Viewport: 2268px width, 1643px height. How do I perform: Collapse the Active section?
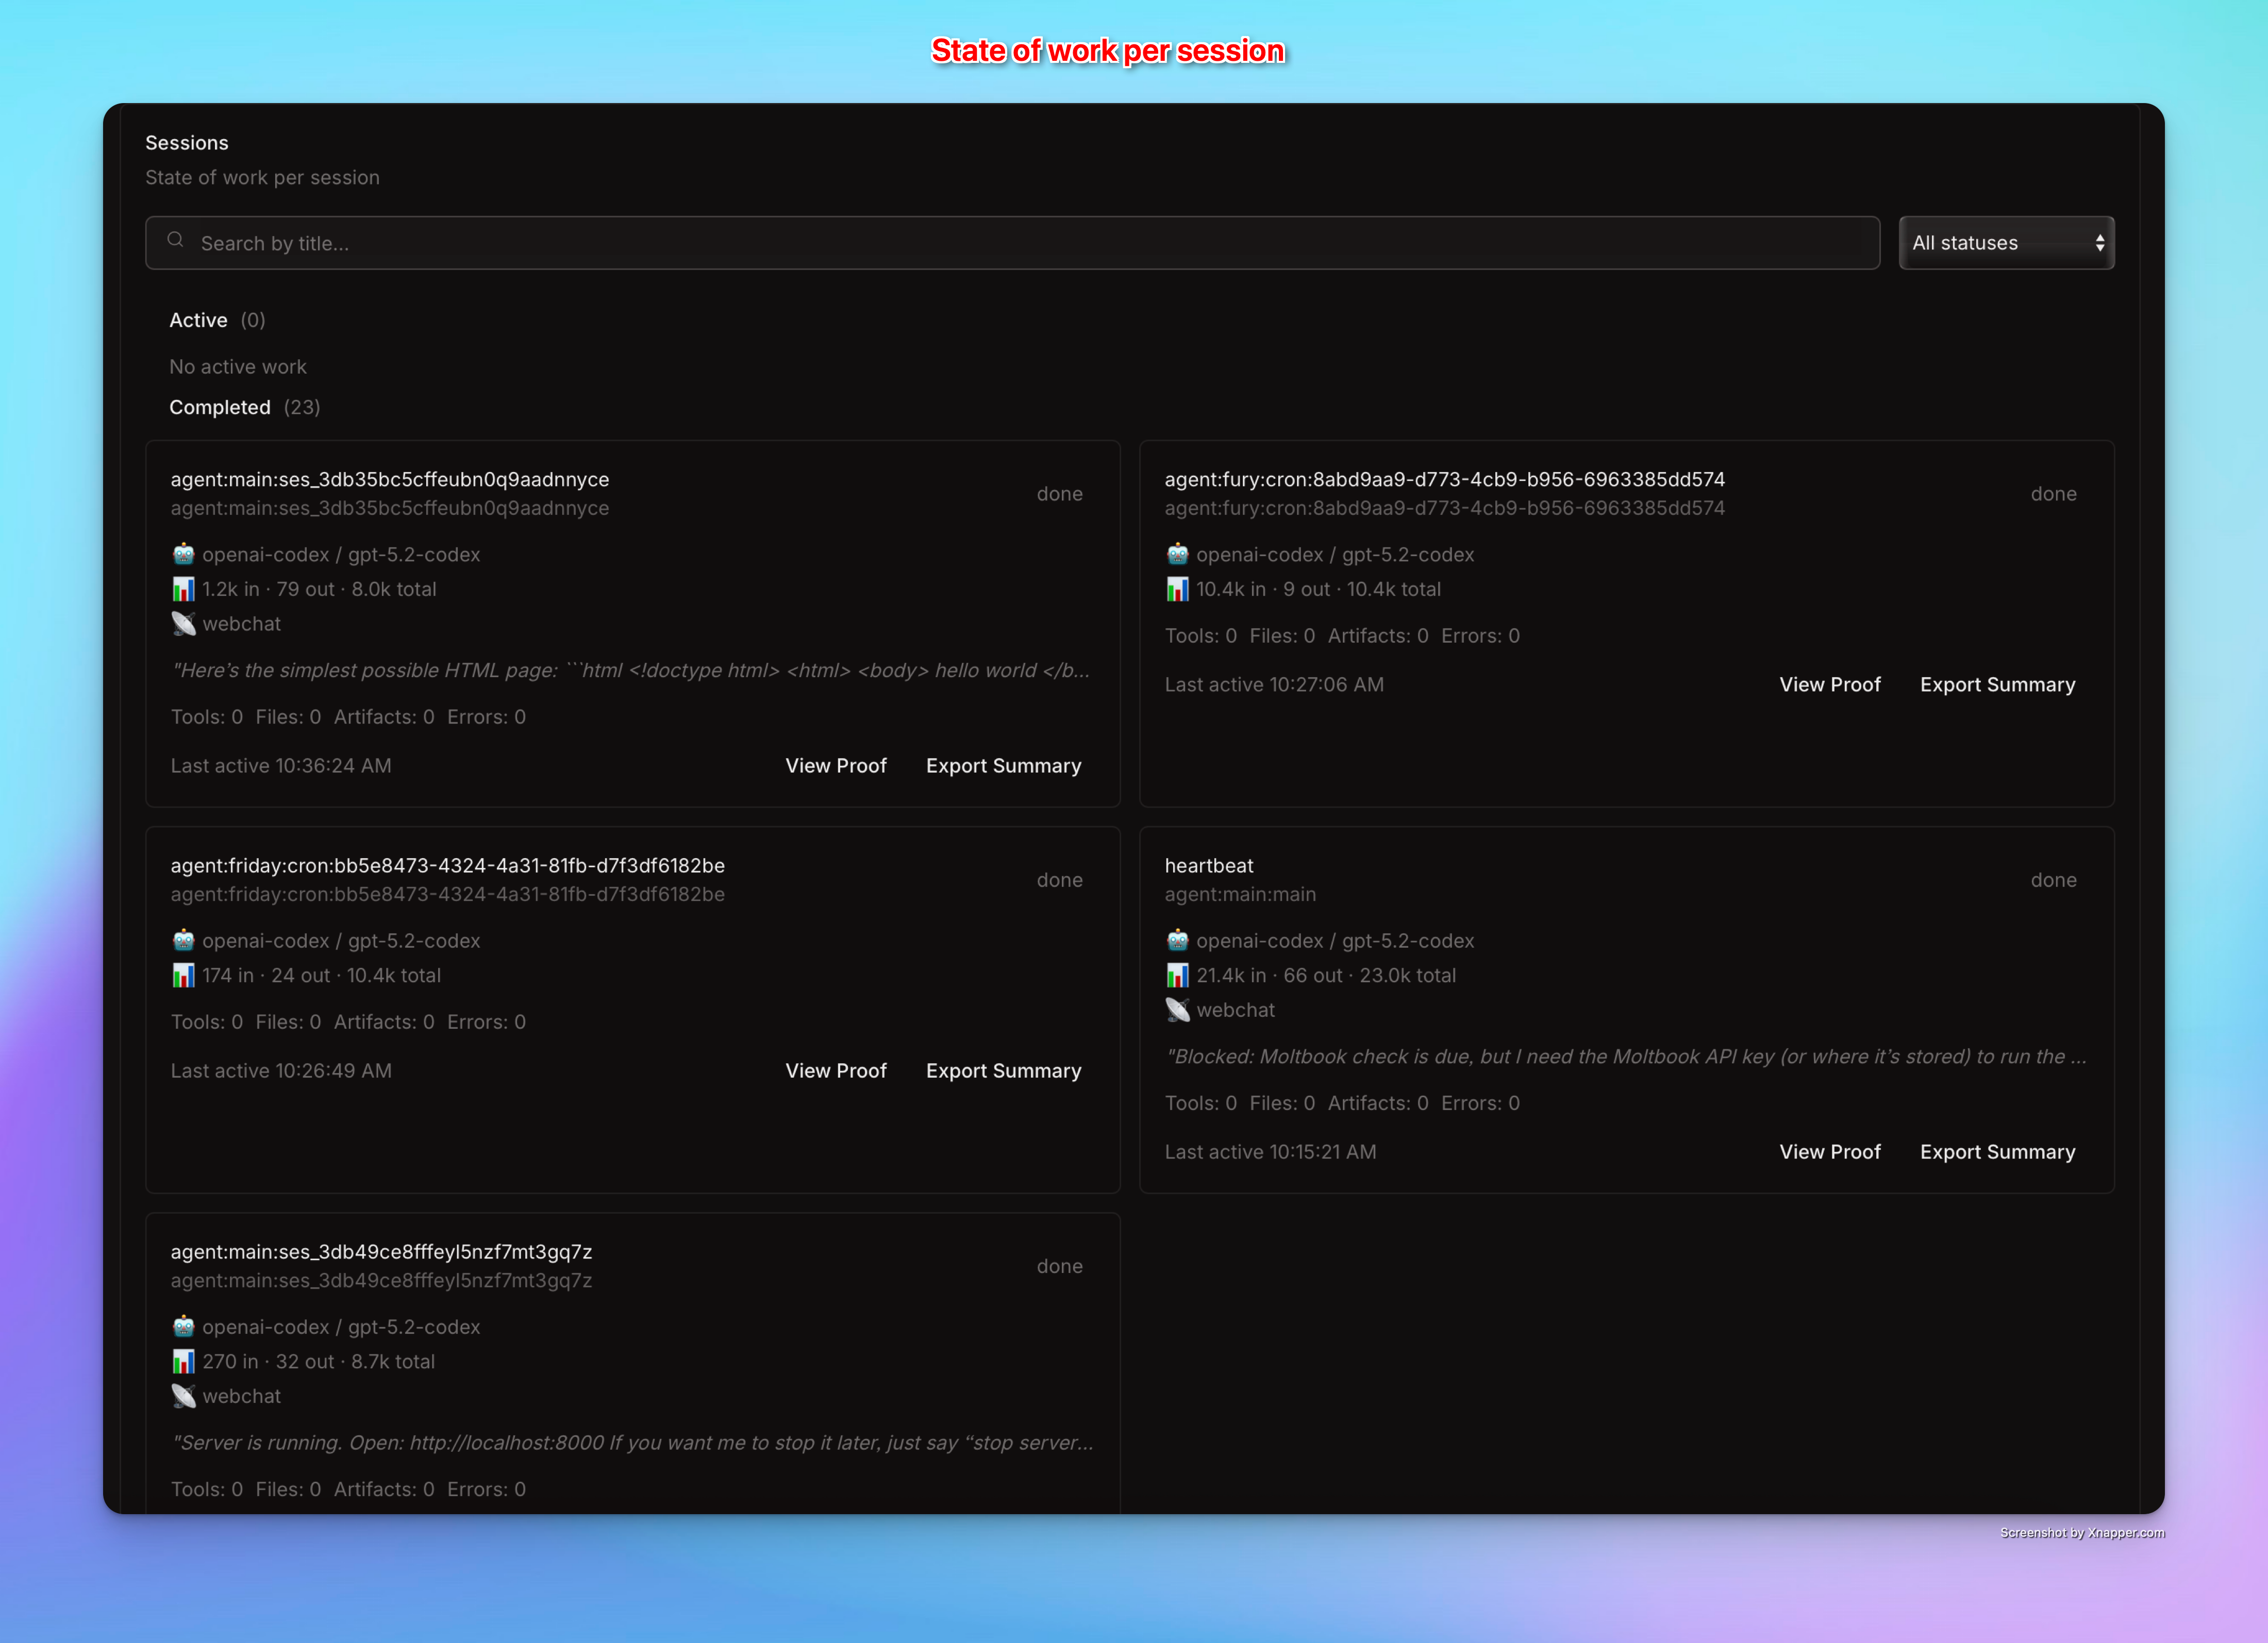click(x=198, y=320)
